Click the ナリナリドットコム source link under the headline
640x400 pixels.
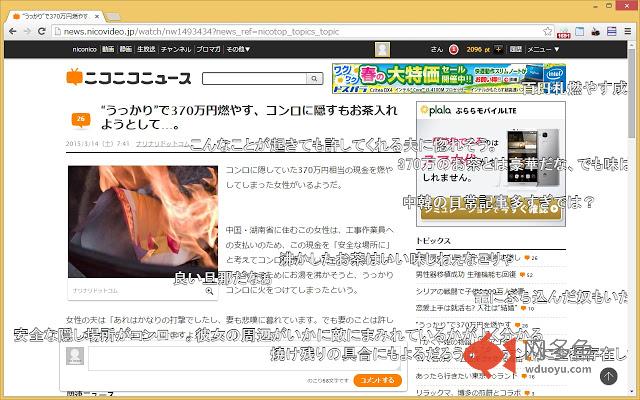pyautogui.click(x=162, y=144)
